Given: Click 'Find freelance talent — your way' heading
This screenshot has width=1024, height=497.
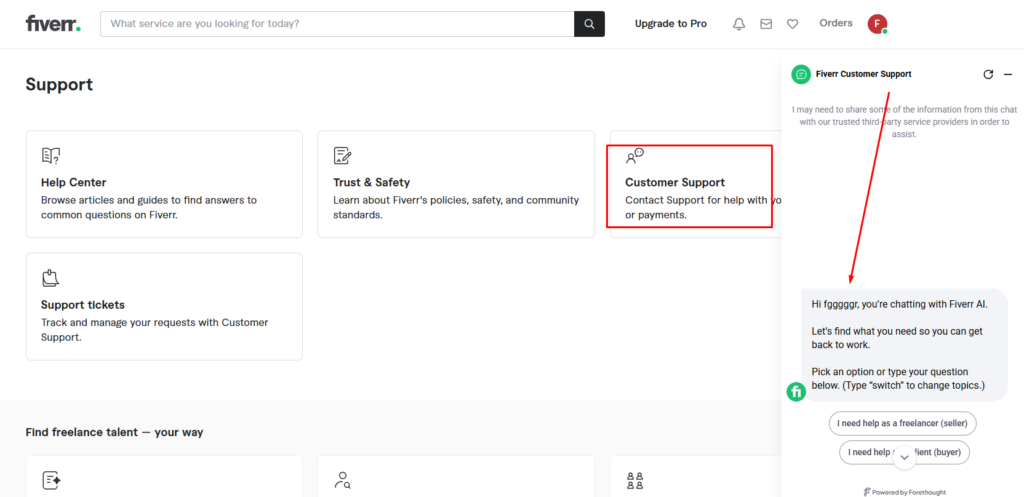Looking at the screenshot, I should (x=114, y=432).
